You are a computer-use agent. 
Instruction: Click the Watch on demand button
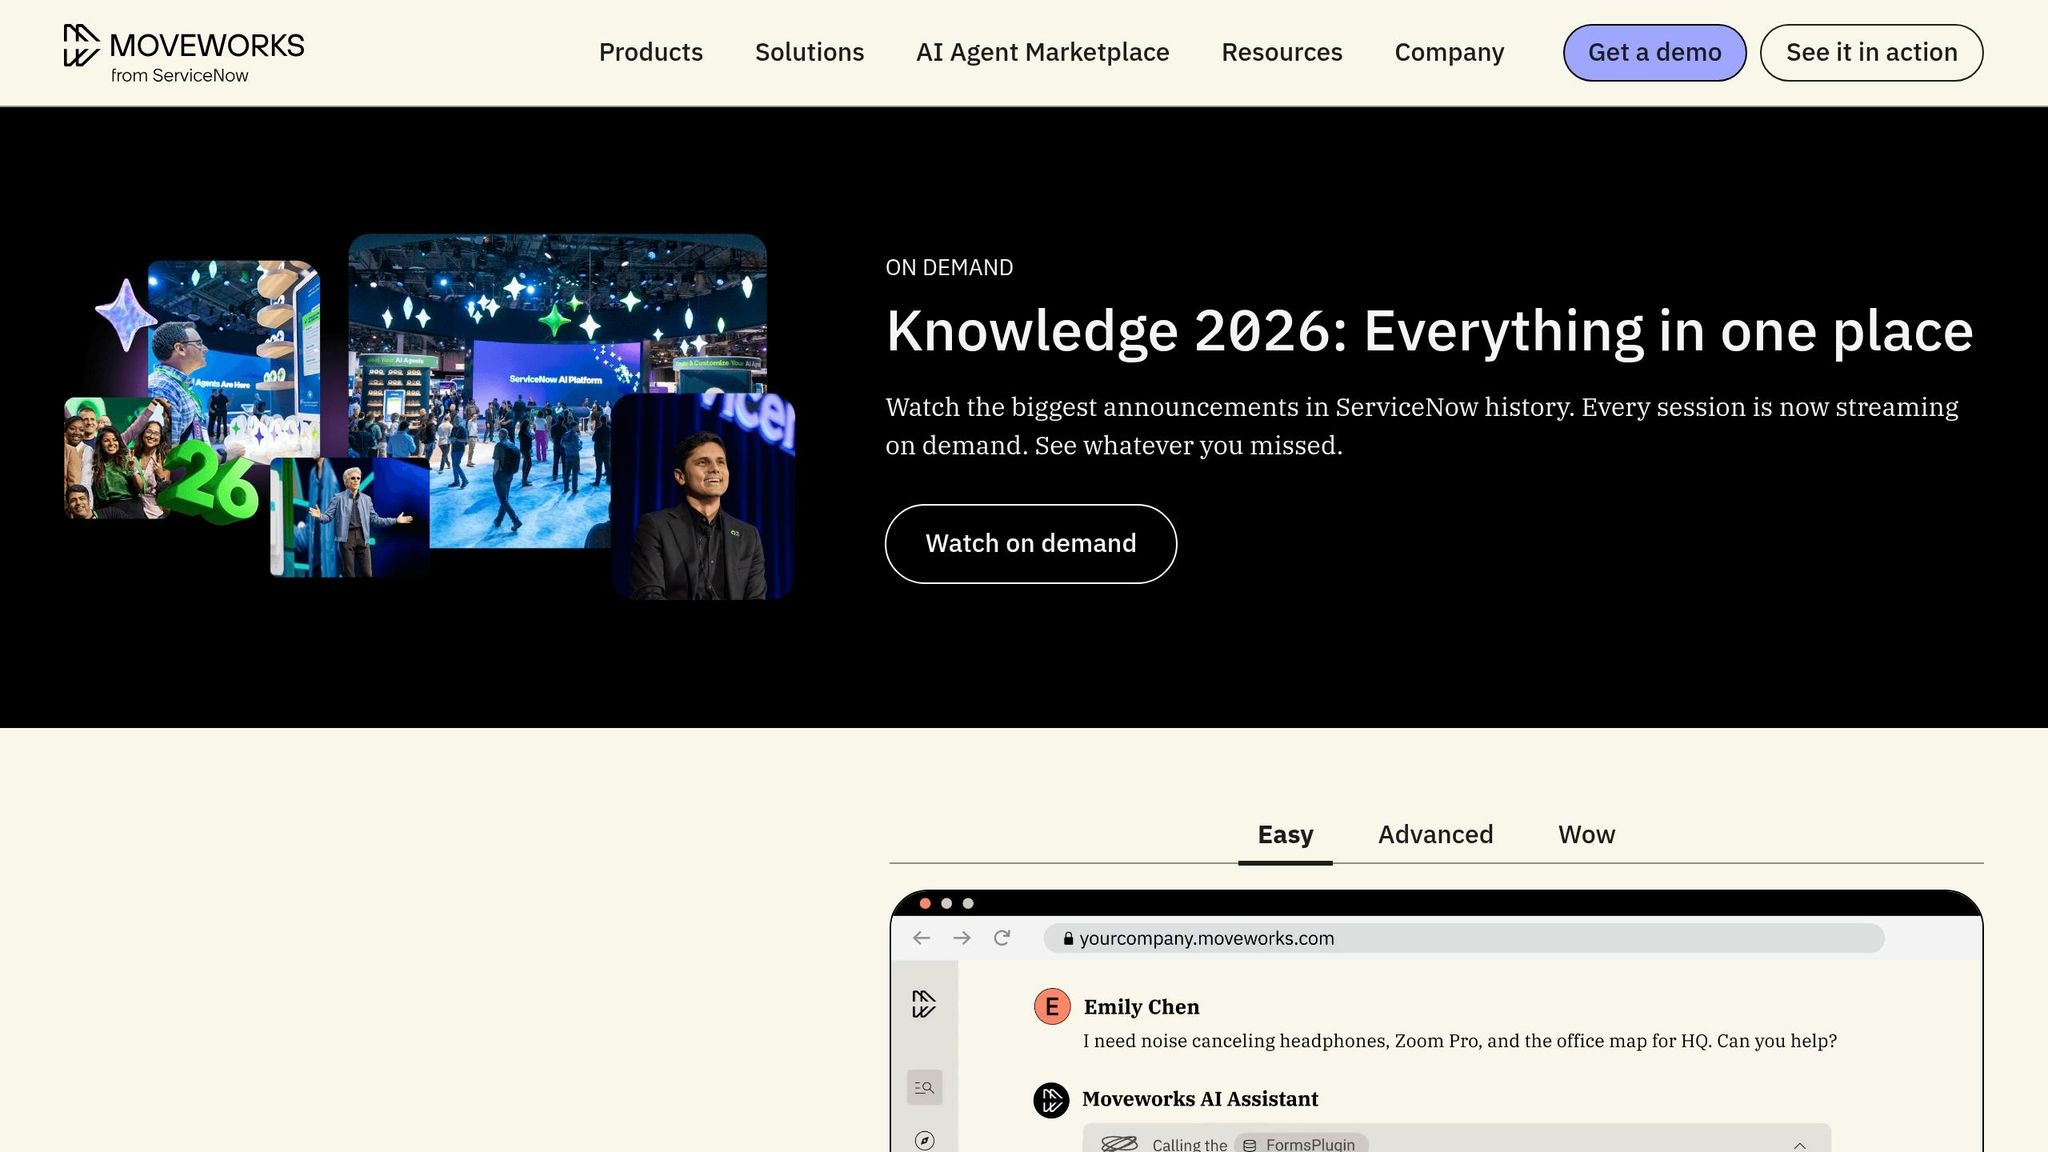[1030, 544]
